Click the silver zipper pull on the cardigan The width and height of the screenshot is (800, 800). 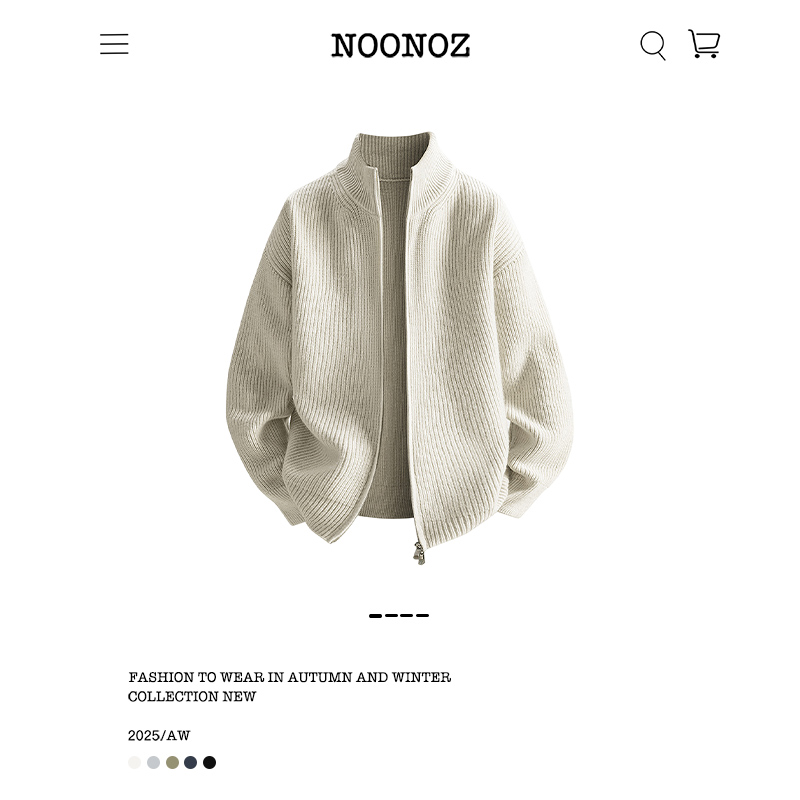pos(419,553)
